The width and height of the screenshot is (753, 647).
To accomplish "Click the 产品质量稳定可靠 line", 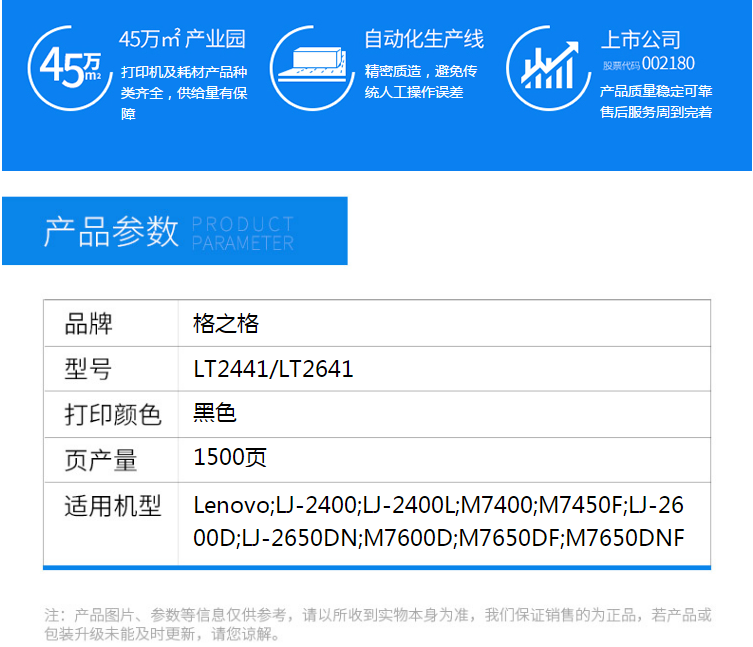I will (x=656, y=91).
